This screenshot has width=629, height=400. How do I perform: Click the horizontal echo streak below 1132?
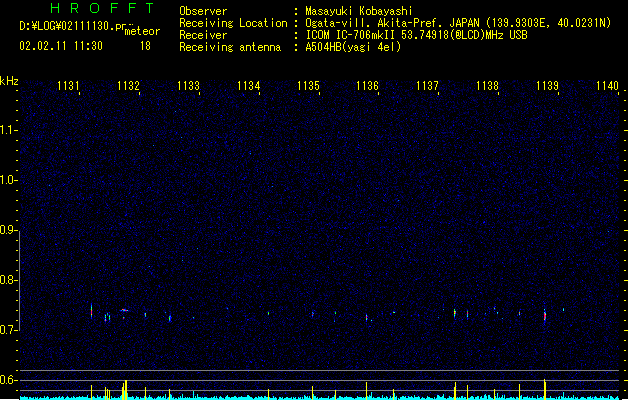(124, 310)
